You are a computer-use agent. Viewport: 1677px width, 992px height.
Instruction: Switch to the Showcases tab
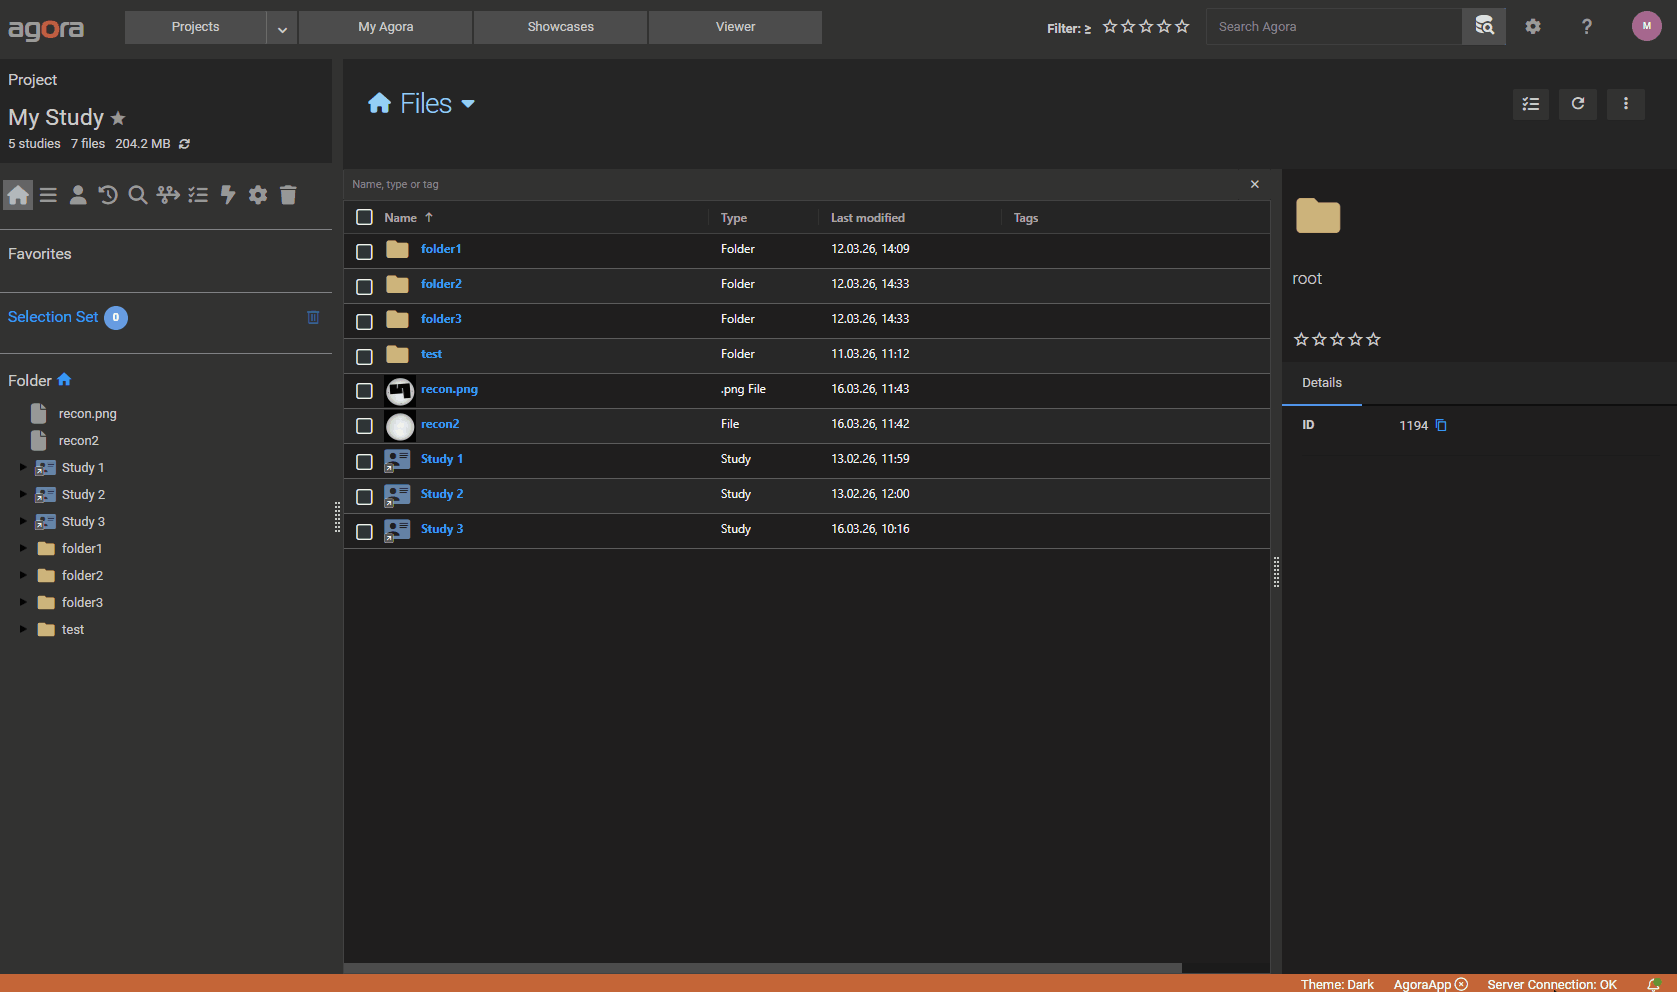pos(560,27)
